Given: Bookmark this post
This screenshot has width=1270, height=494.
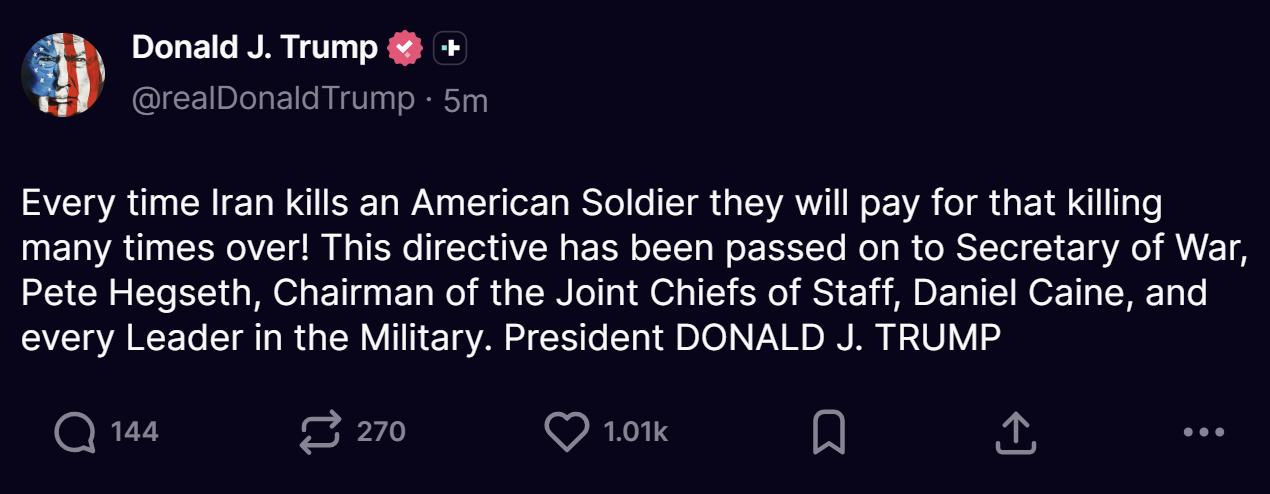Looking at the screenshot, I should click(x=829, y=432).
